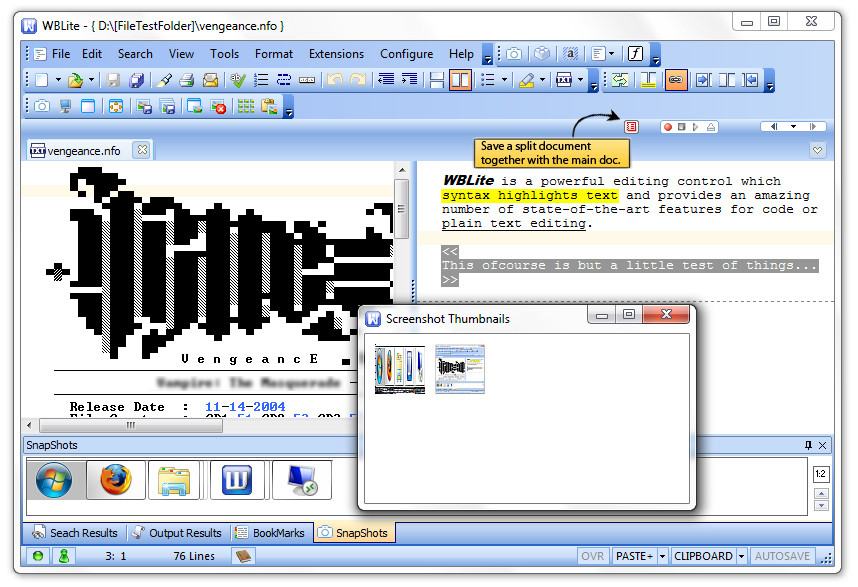858x587 pixels.
Task: Stop macro recording
Action: pos(681,127)
